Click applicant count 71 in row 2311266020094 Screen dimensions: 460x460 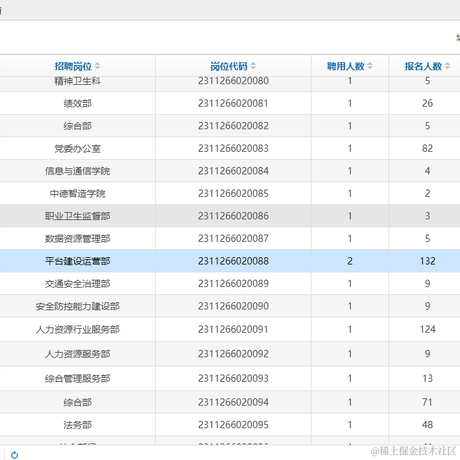(x=427, y=402)
